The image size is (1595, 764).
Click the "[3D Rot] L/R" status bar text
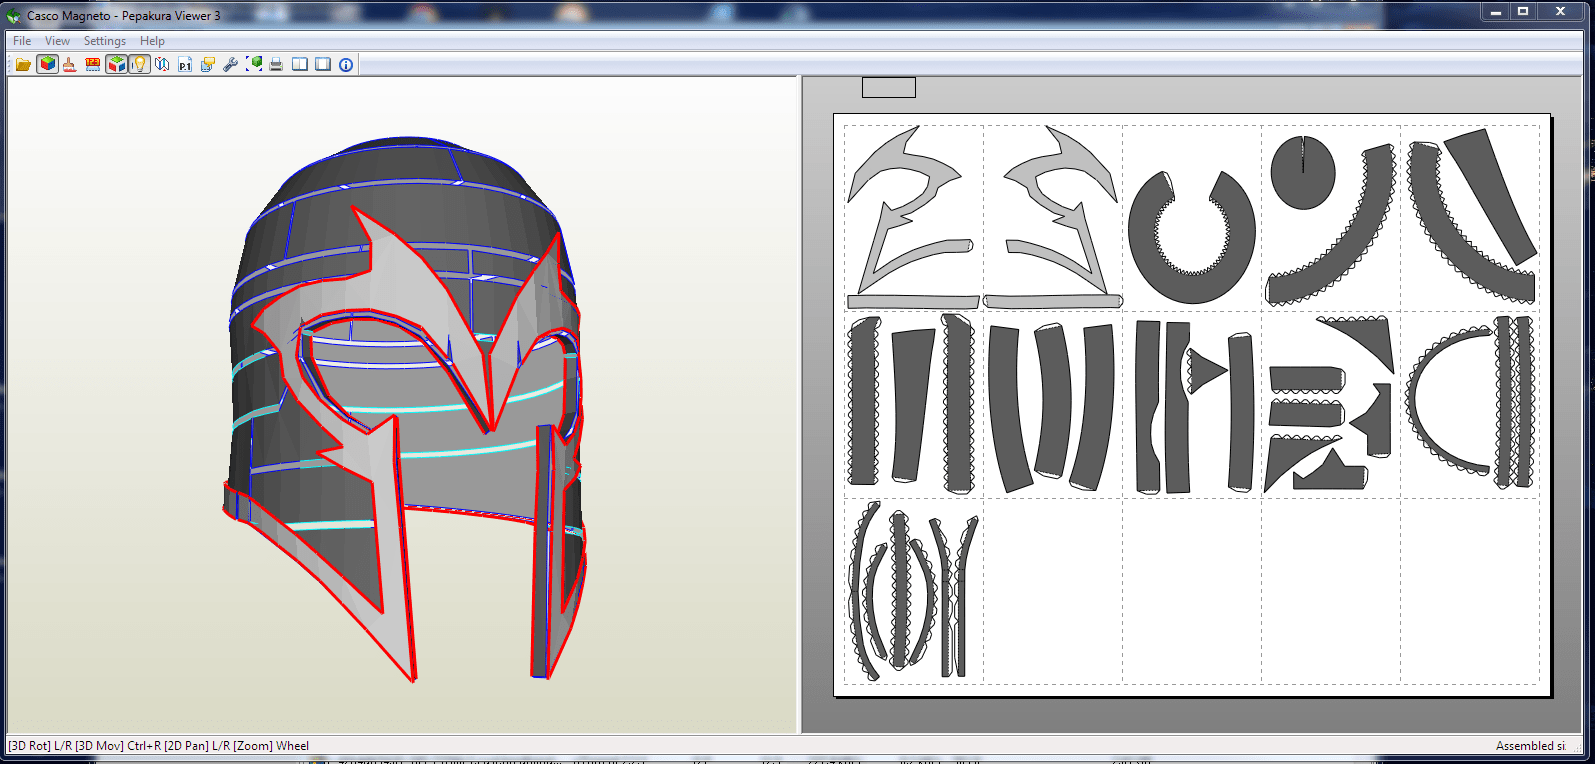click(x=41, y=746)
